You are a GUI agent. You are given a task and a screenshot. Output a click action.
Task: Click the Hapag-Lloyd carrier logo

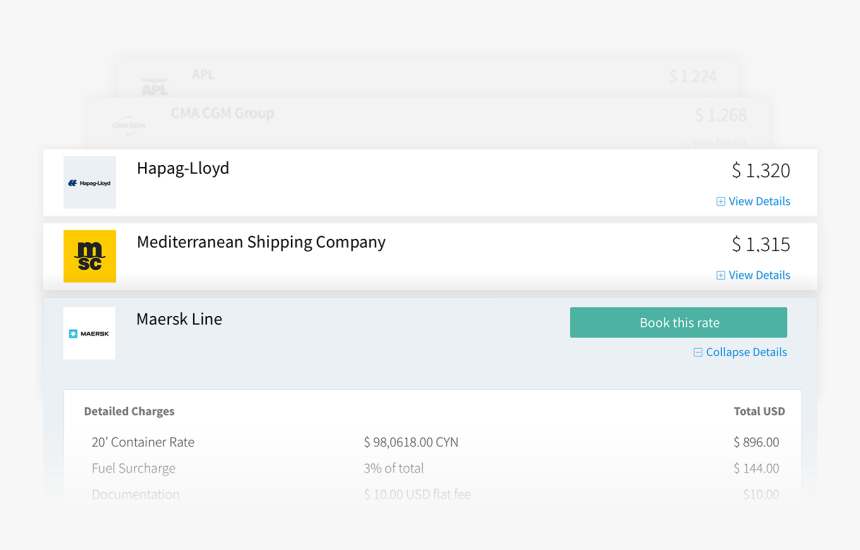pos(89,183)
